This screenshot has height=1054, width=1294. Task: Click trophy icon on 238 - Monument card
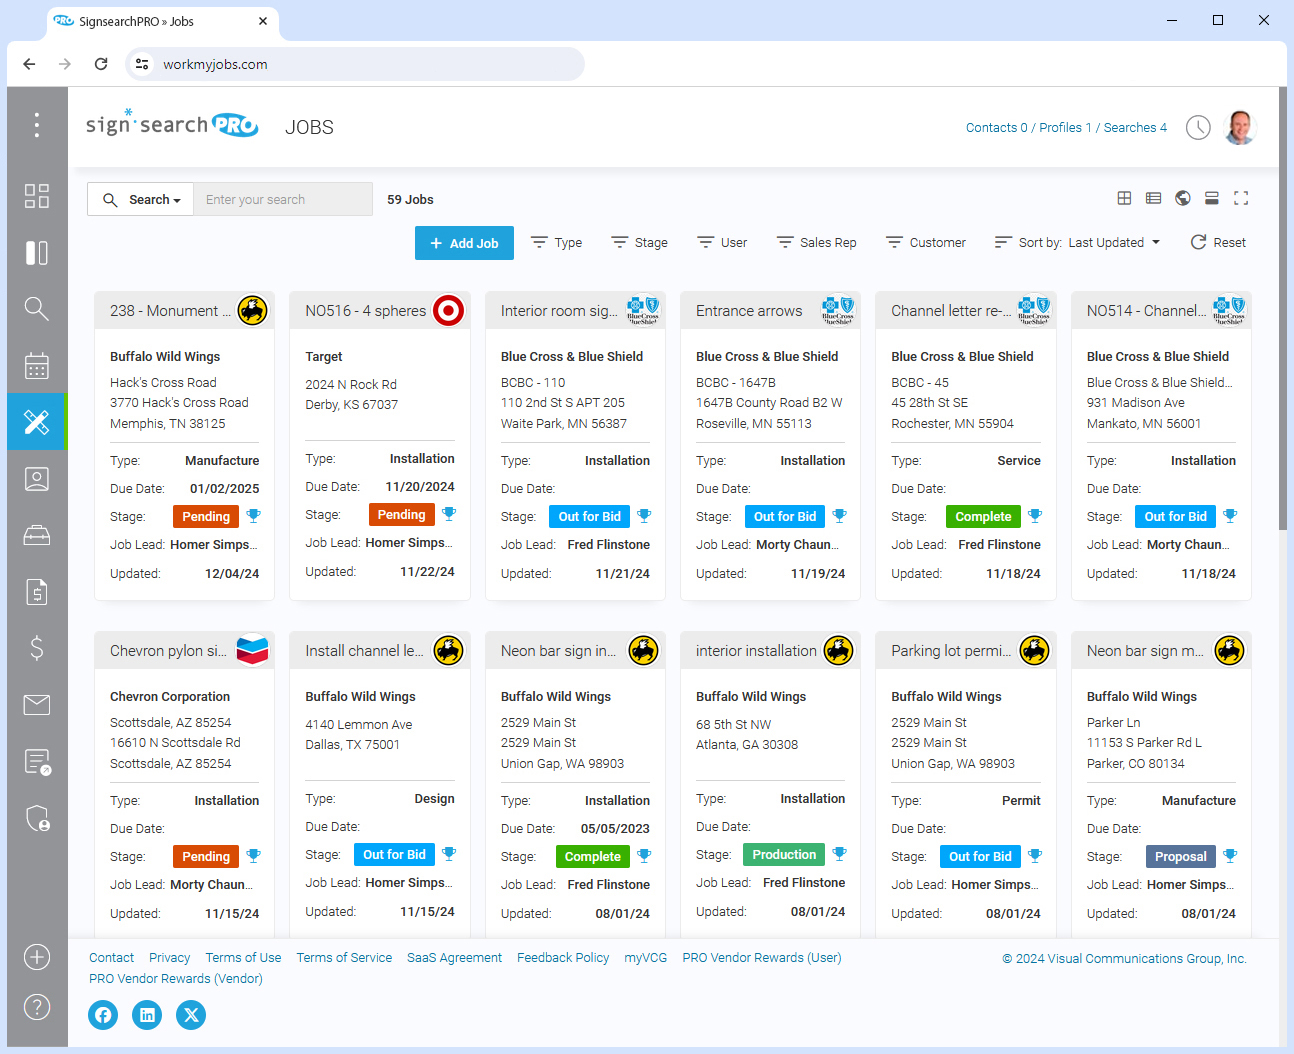click(254, 516)
